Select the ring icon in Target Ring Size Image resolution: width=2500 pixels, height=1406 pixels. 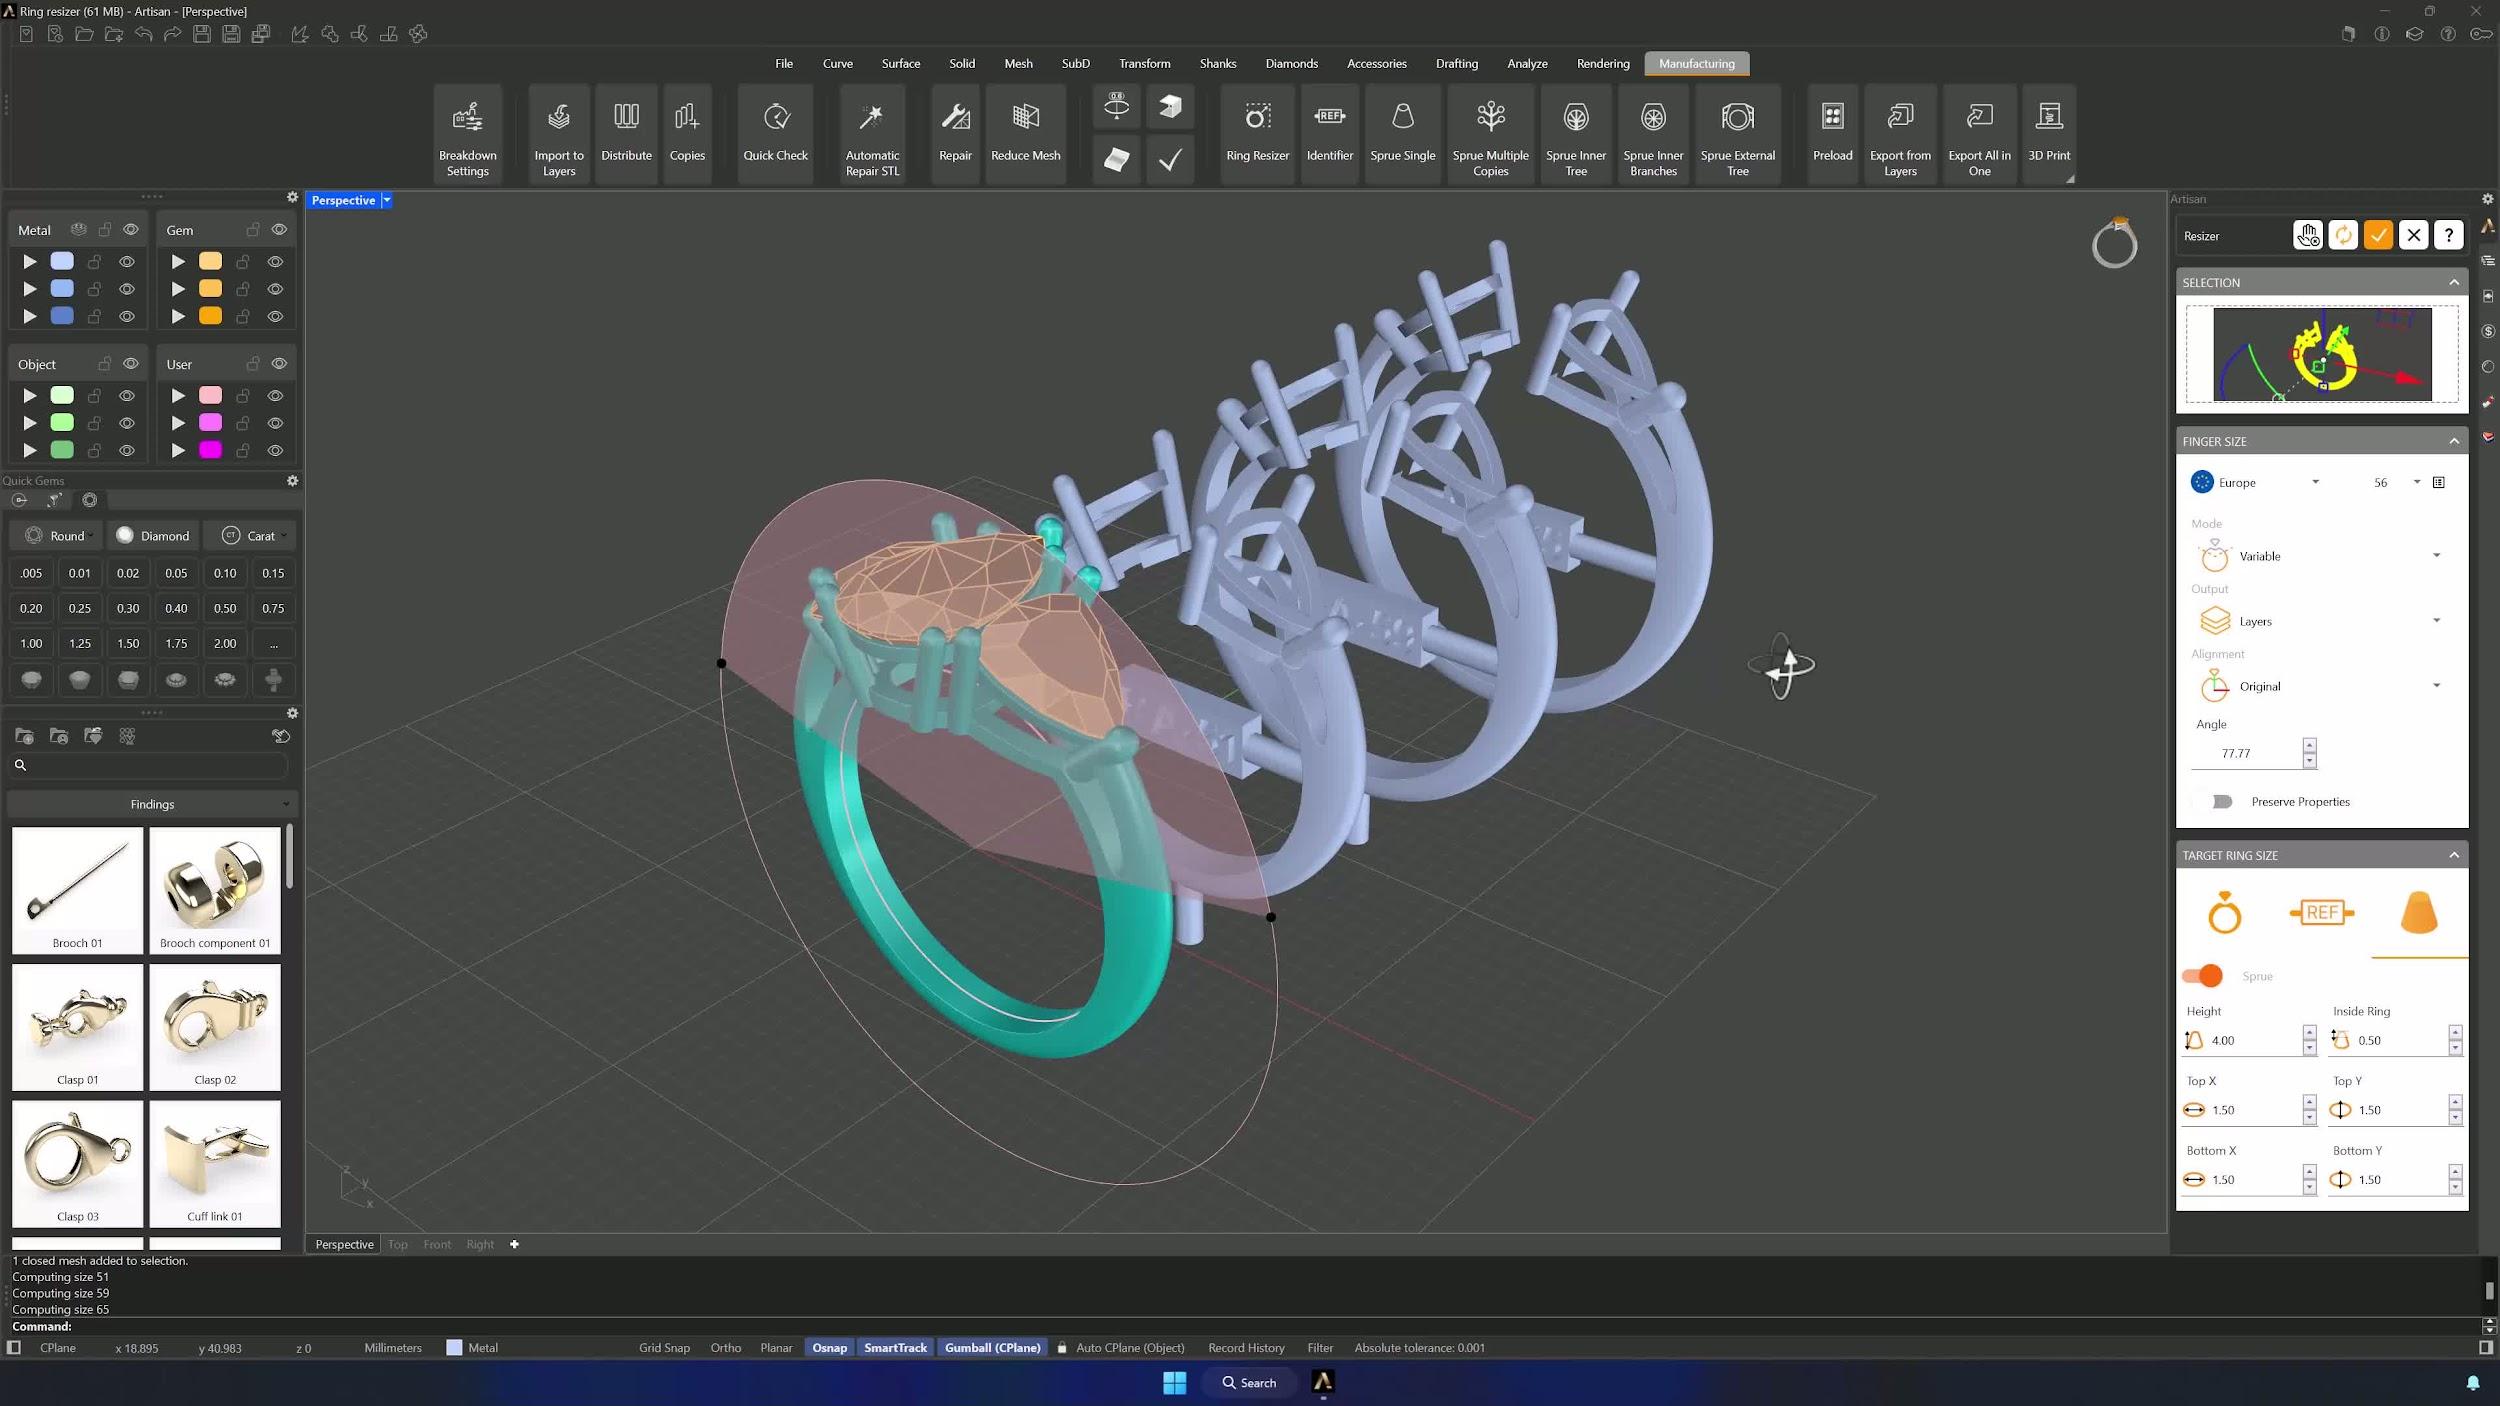(2224, 913)
